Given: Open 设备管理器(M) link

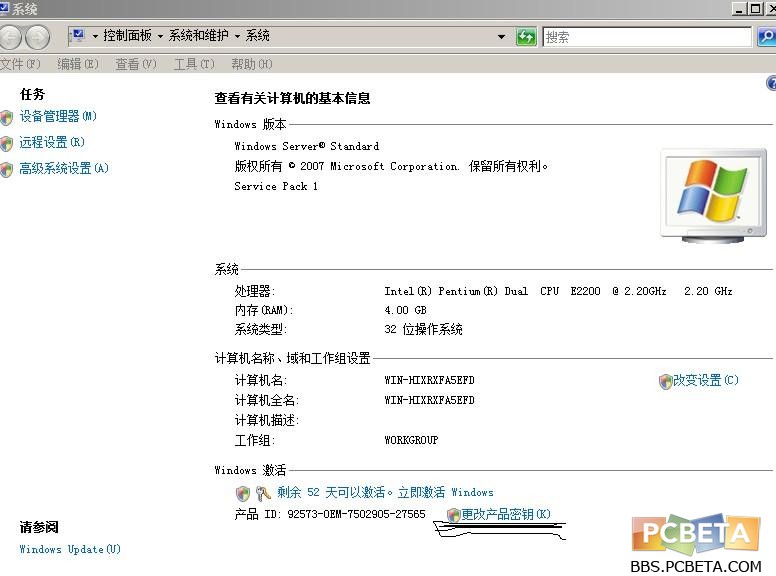Looking at the screenshot, I should point(58,116).
